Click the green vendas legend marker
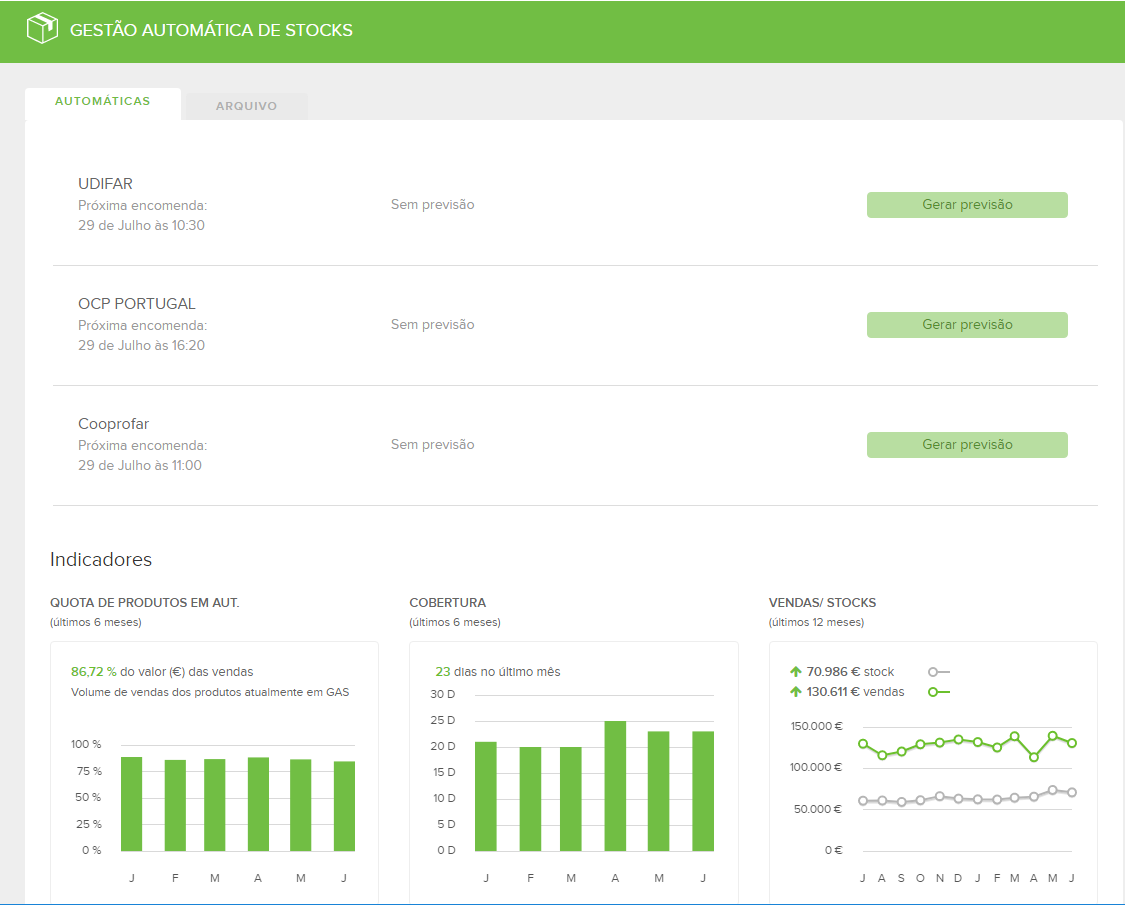Image resolution: width=1125 pixels, height=905 pixels. point(937,692)
